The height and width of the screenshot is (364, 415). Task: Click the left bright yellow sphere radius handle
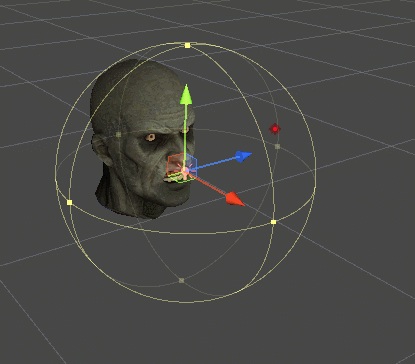69,202
